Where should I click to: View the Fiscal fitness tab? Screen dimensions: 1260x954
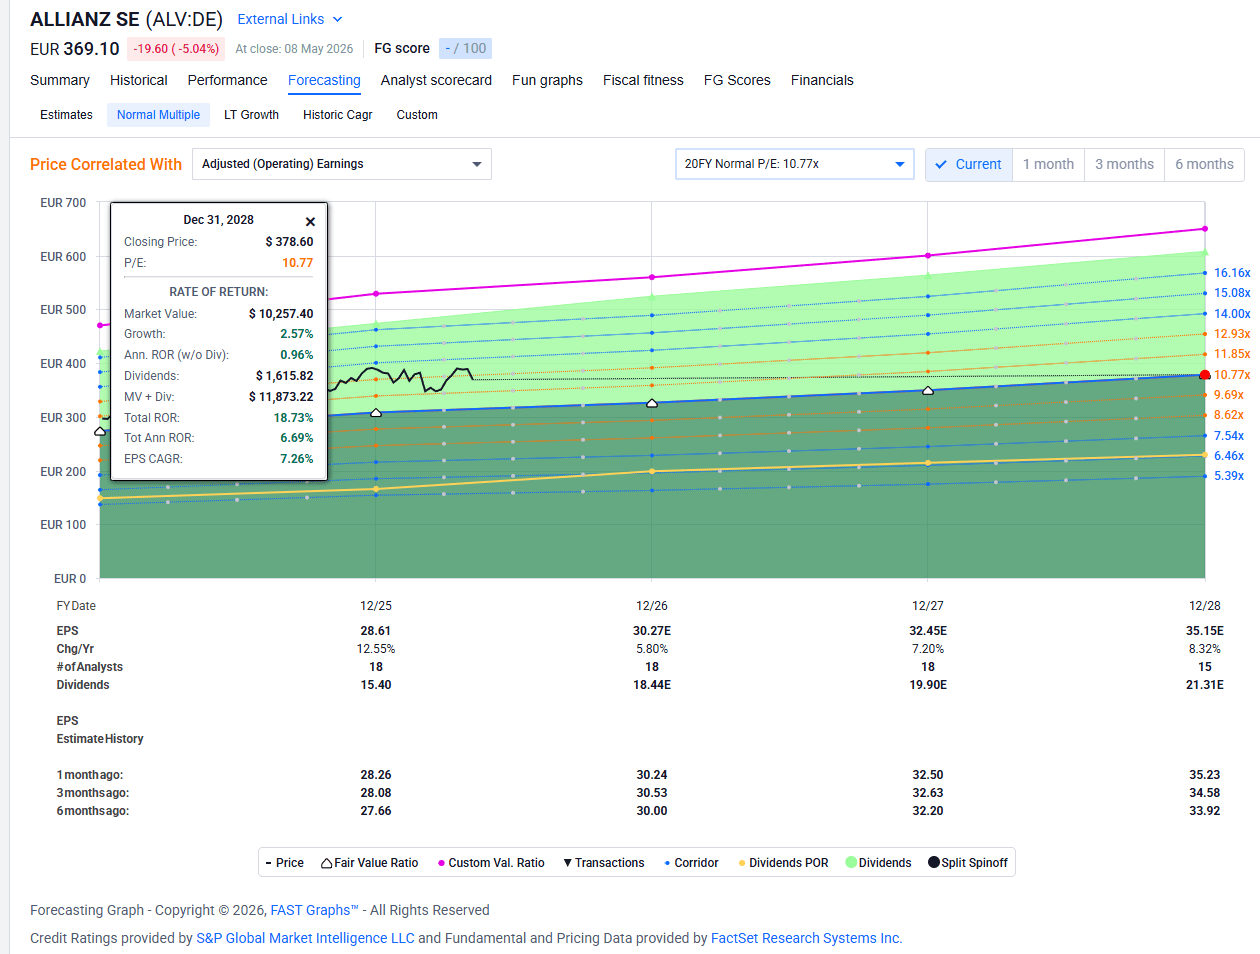(643, 80)
